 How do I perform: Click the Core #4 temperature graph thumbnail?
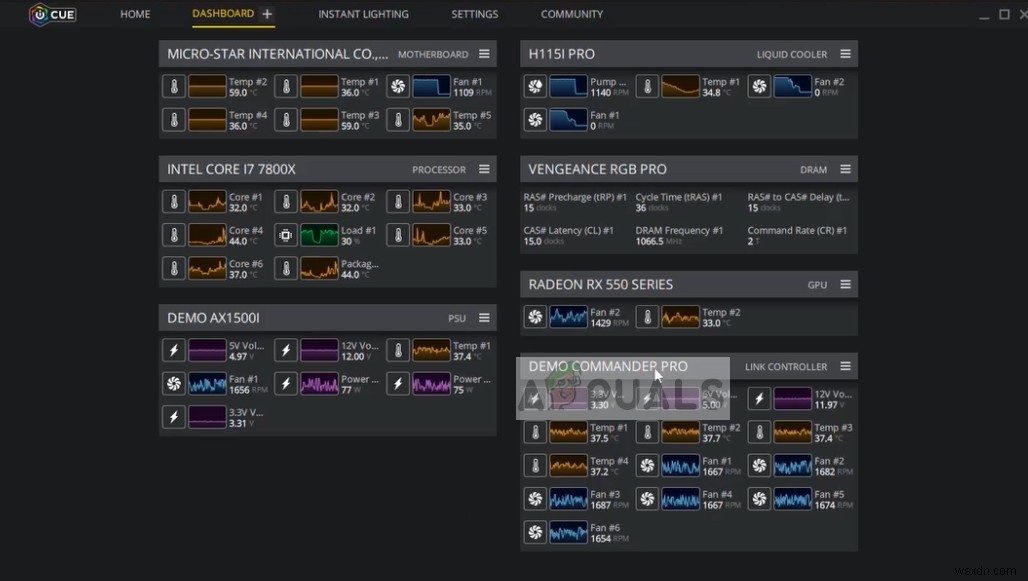tap(207, 235)
